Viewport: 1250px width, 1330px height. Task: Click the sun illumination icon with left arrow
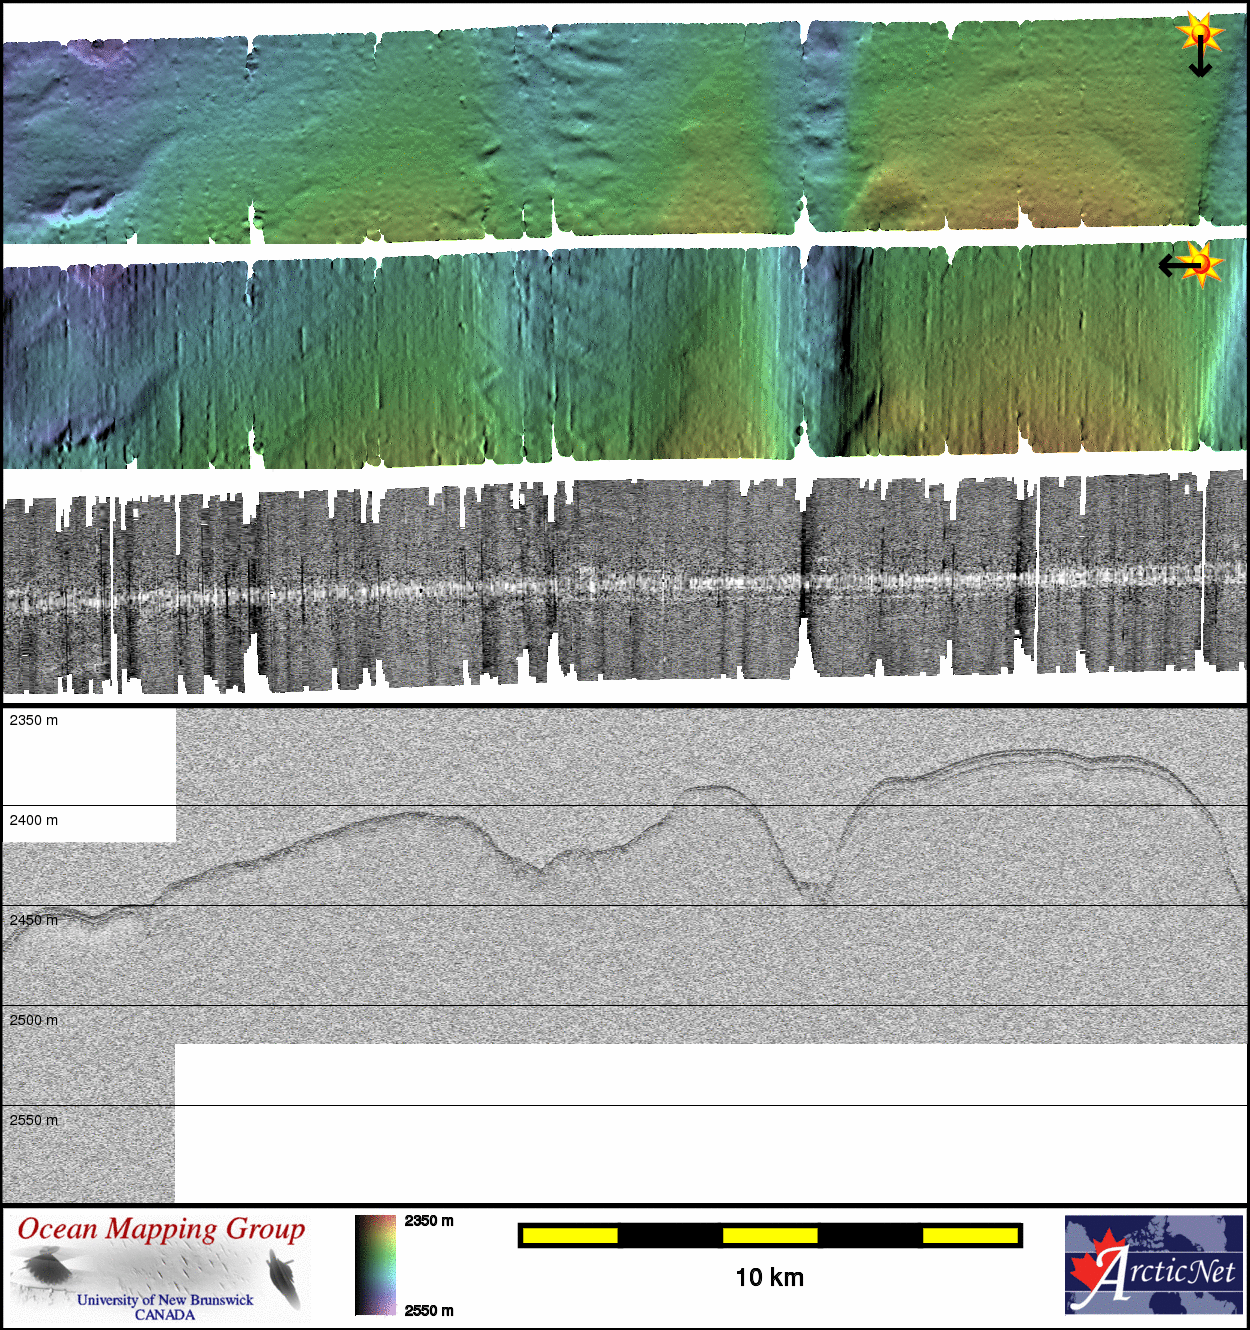[x=1205, y=264]
